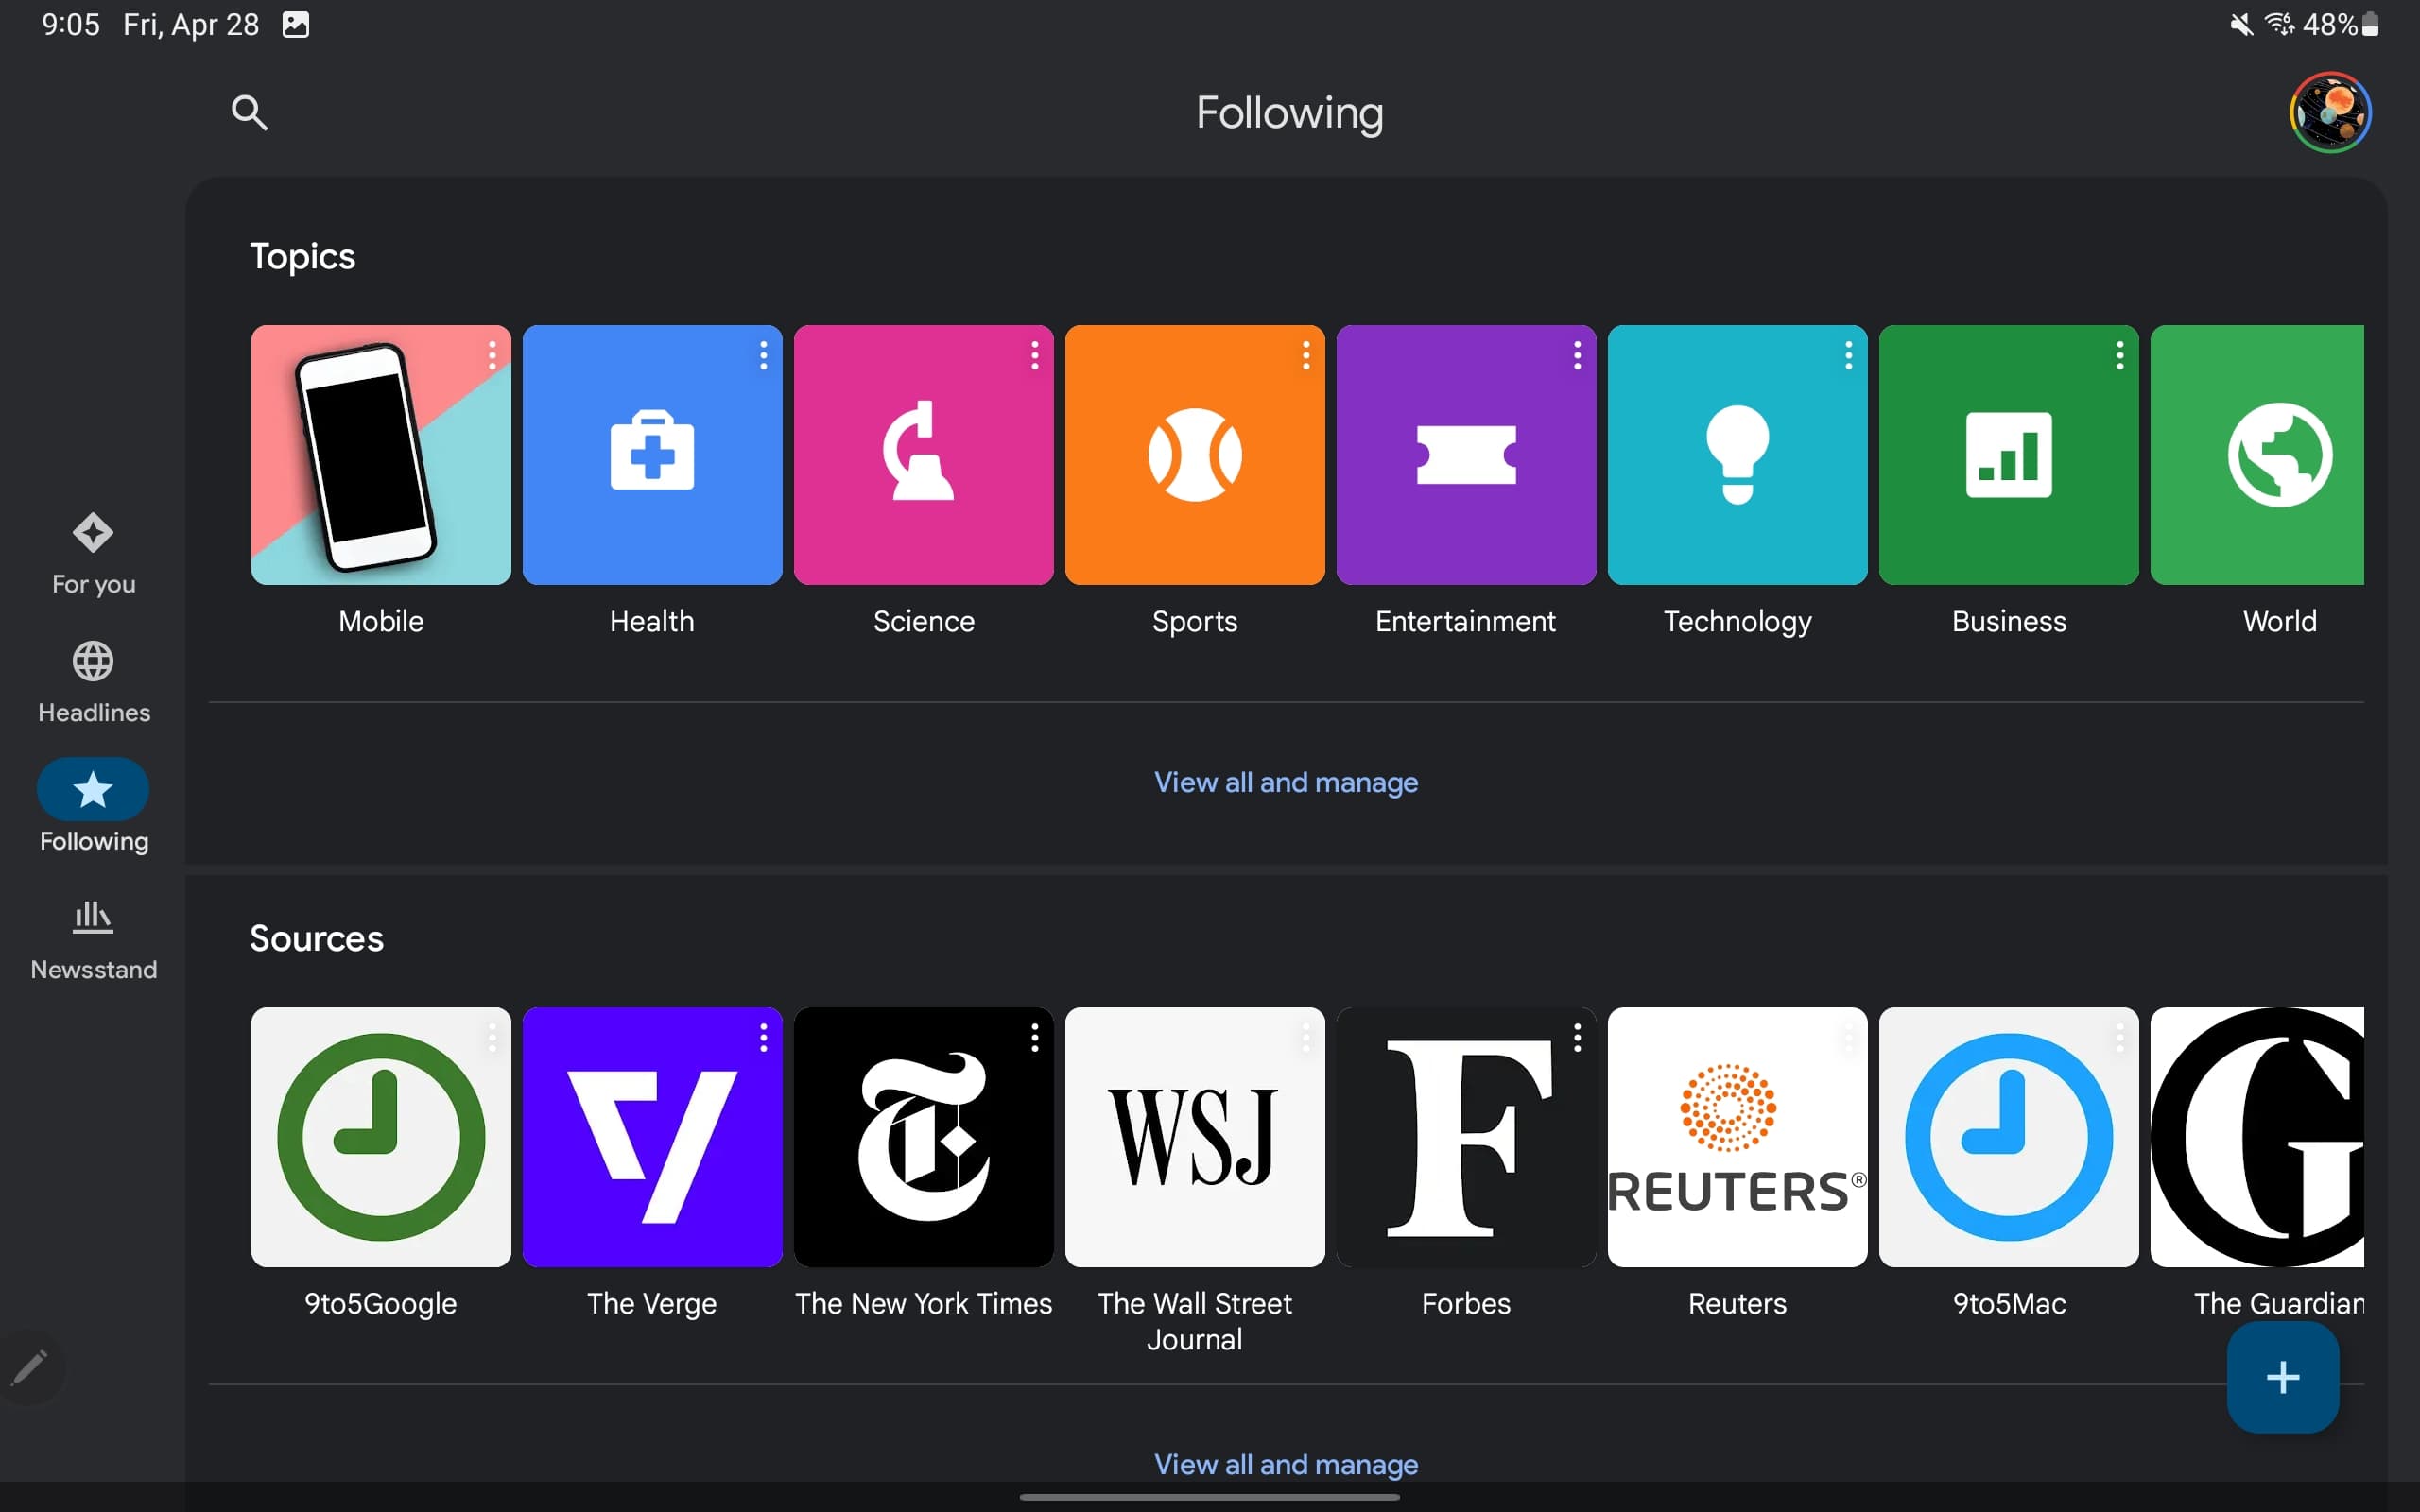
Task: Open Health topic tile
Action: click(x=652, y=455)
